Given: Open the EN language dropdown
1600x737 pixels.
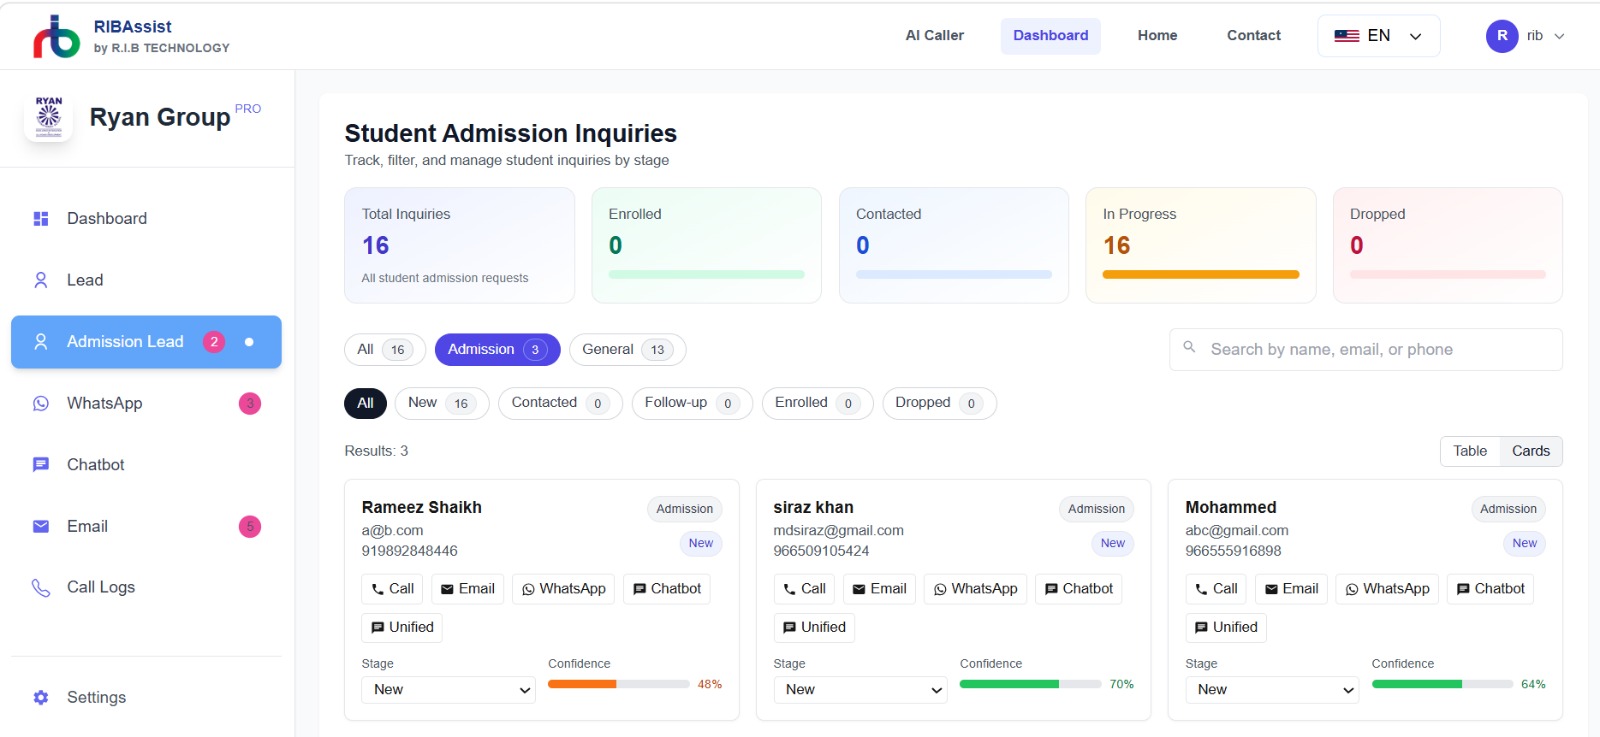Looking at the screenshot, I should pyautogui.click(x=1378, y=36).
